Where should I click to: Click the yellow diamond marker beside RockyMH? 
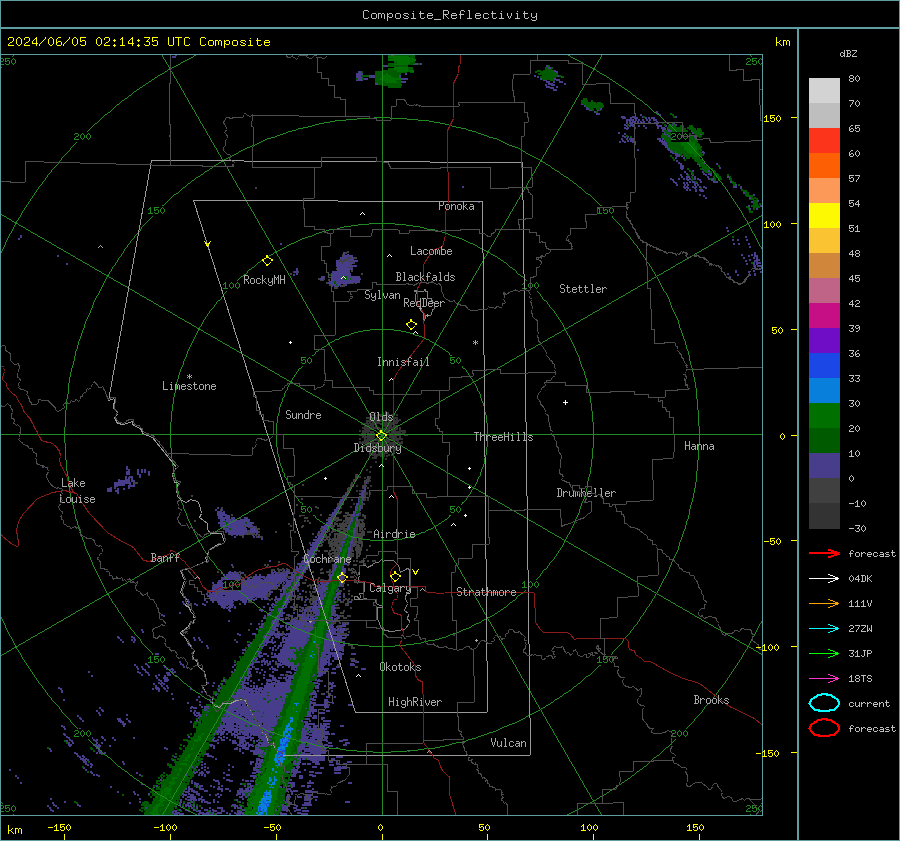tap(267, 261)
